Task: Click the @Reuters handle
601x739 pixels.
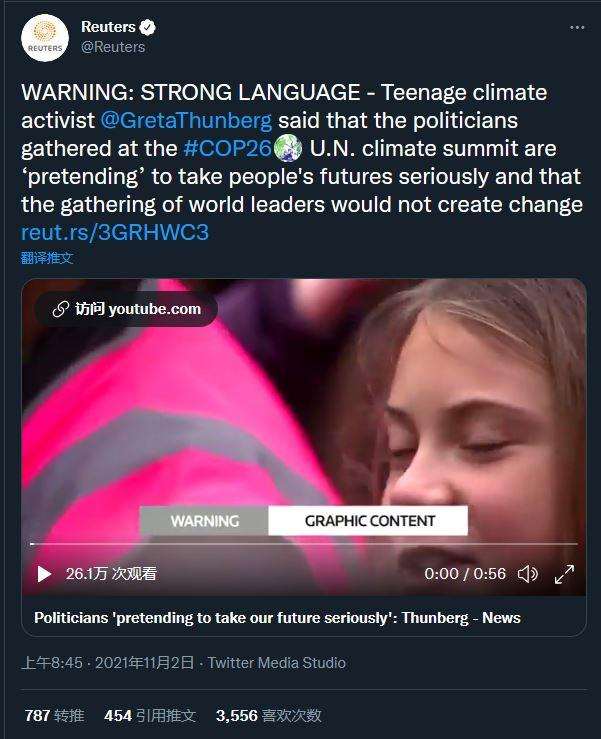Action: point(113,46)
